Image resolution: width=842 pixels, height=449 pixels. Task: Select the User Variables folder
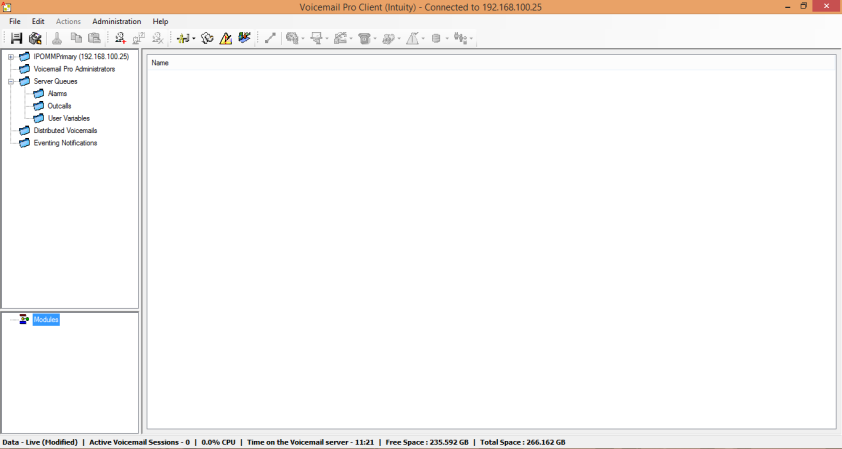coord(69,118)
